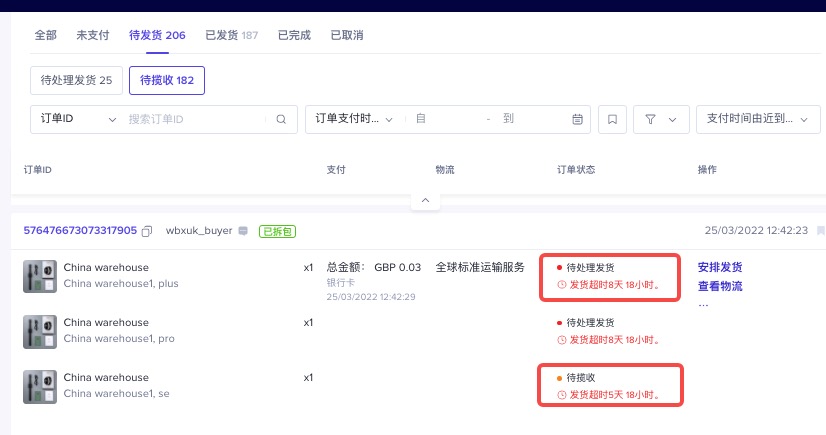
Task: Select the 待发货 206 tab
Action: coord(157,35)
